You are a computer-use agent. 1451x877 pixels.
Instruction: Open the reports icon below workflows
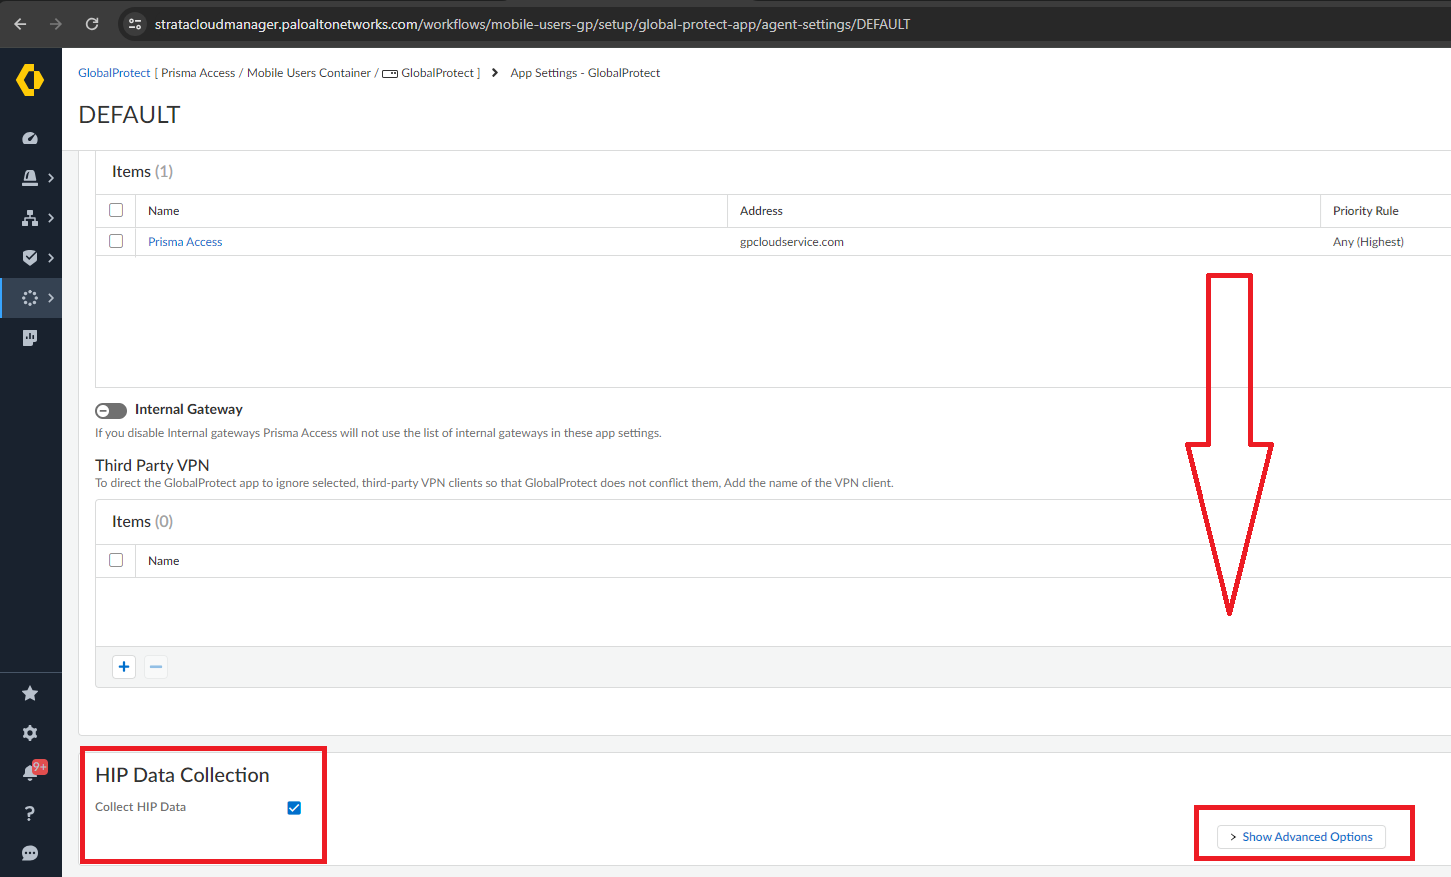[x=30, y=338]
